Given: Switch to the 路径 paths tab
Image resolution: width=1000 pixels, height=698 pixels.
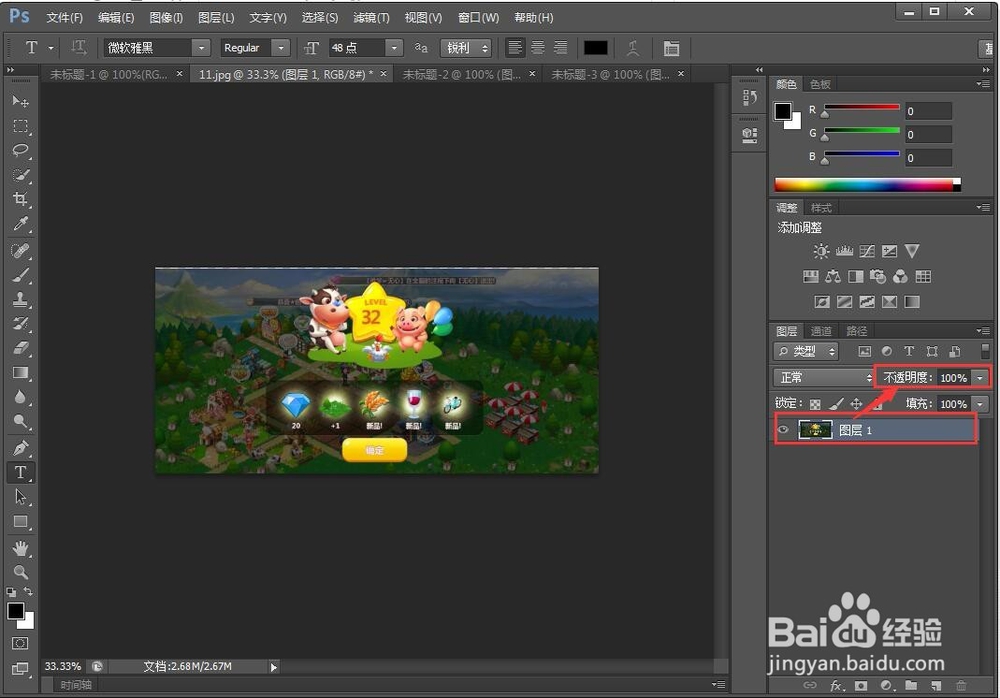Looking at the screenshot, I should click(x=857, y=330).
